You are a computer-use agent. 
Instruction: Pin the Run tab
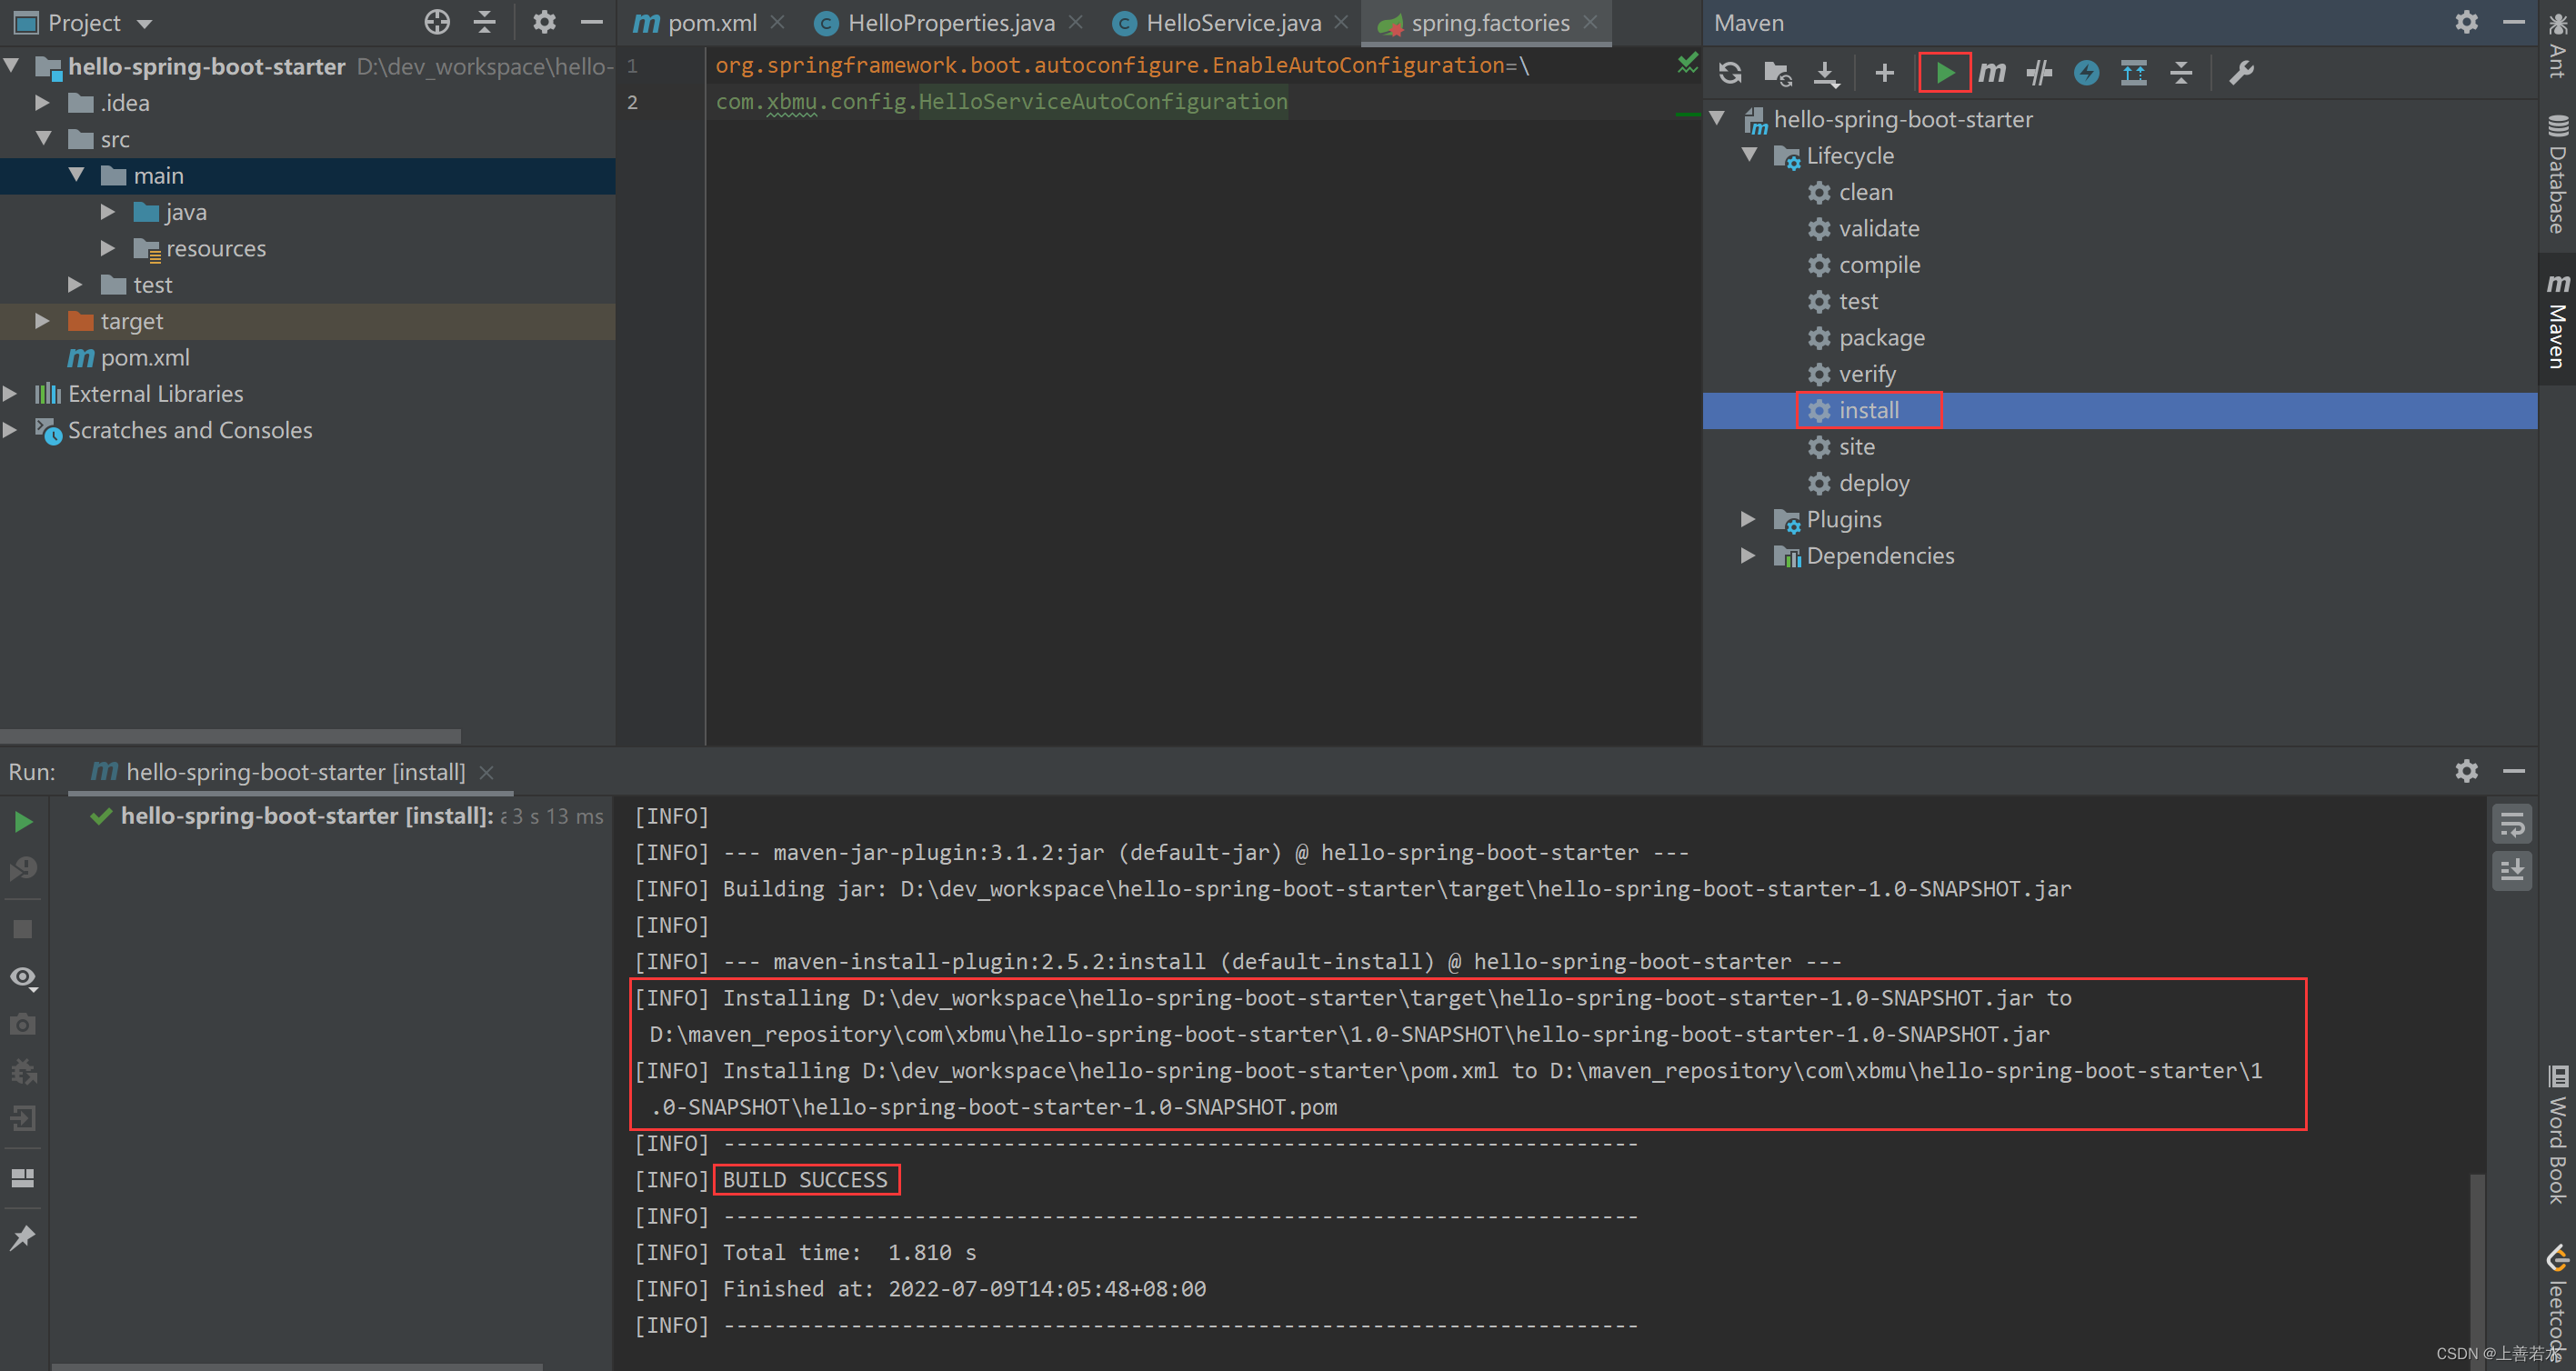point(22,1238)
